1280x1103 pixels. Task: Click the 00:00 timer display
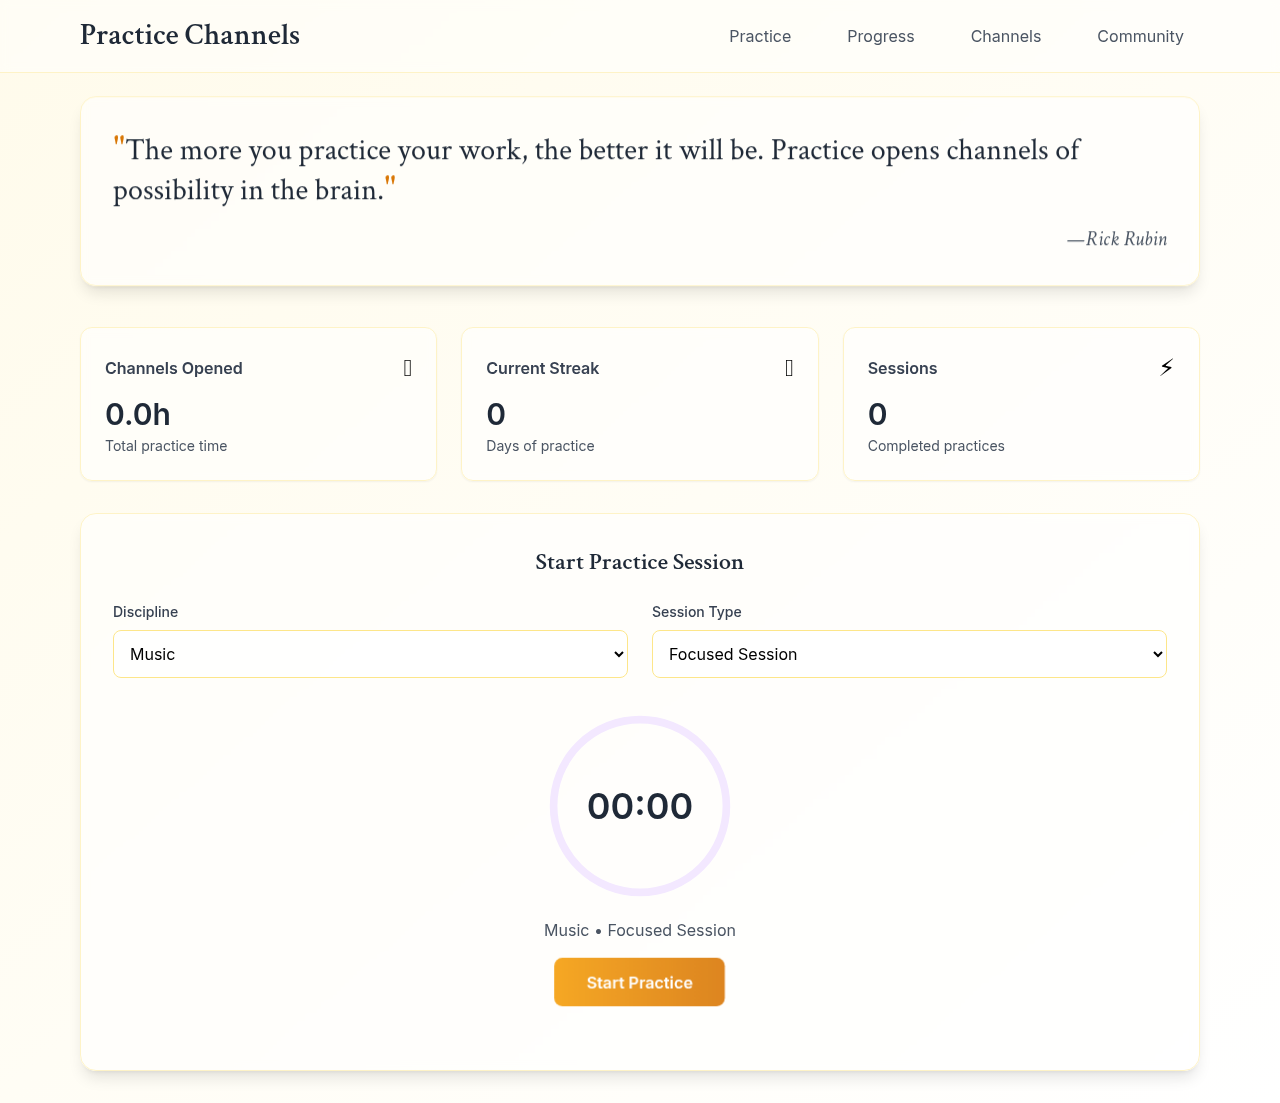pyautogui.click(x=640, y=806)
